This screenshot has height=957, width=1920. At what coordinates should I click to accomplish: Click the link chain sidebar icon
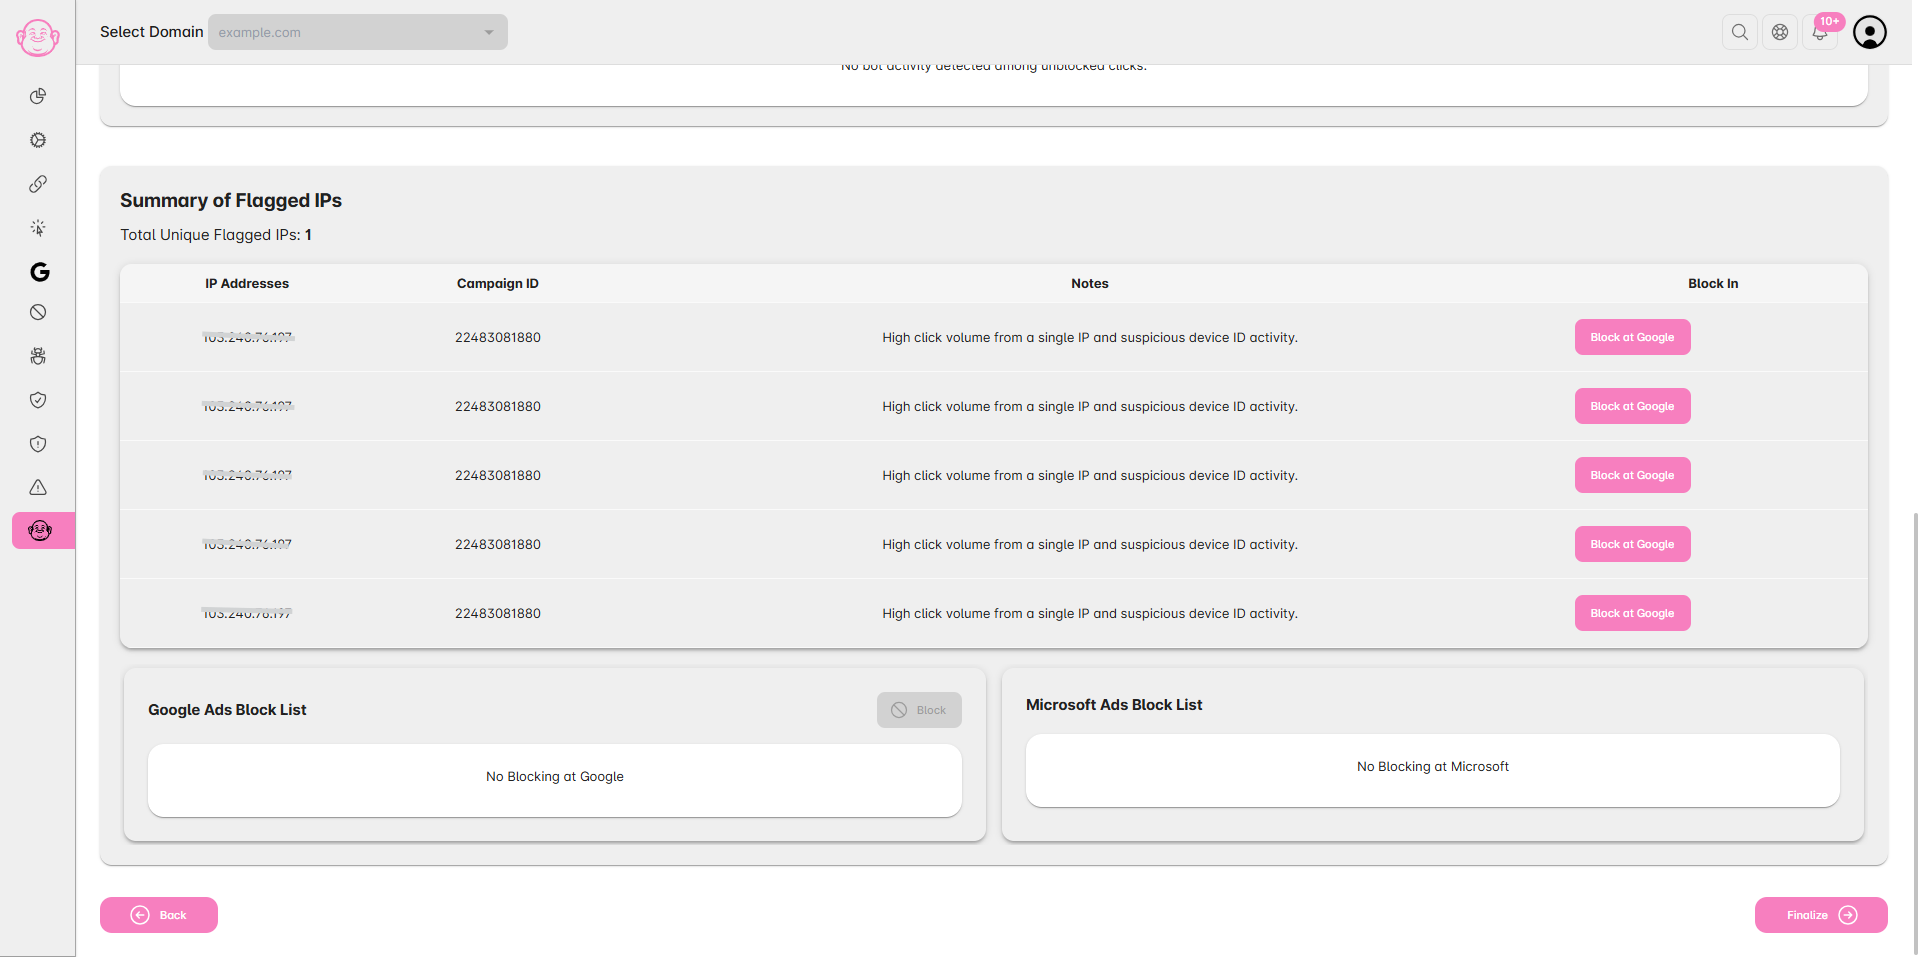pos(38,184)
